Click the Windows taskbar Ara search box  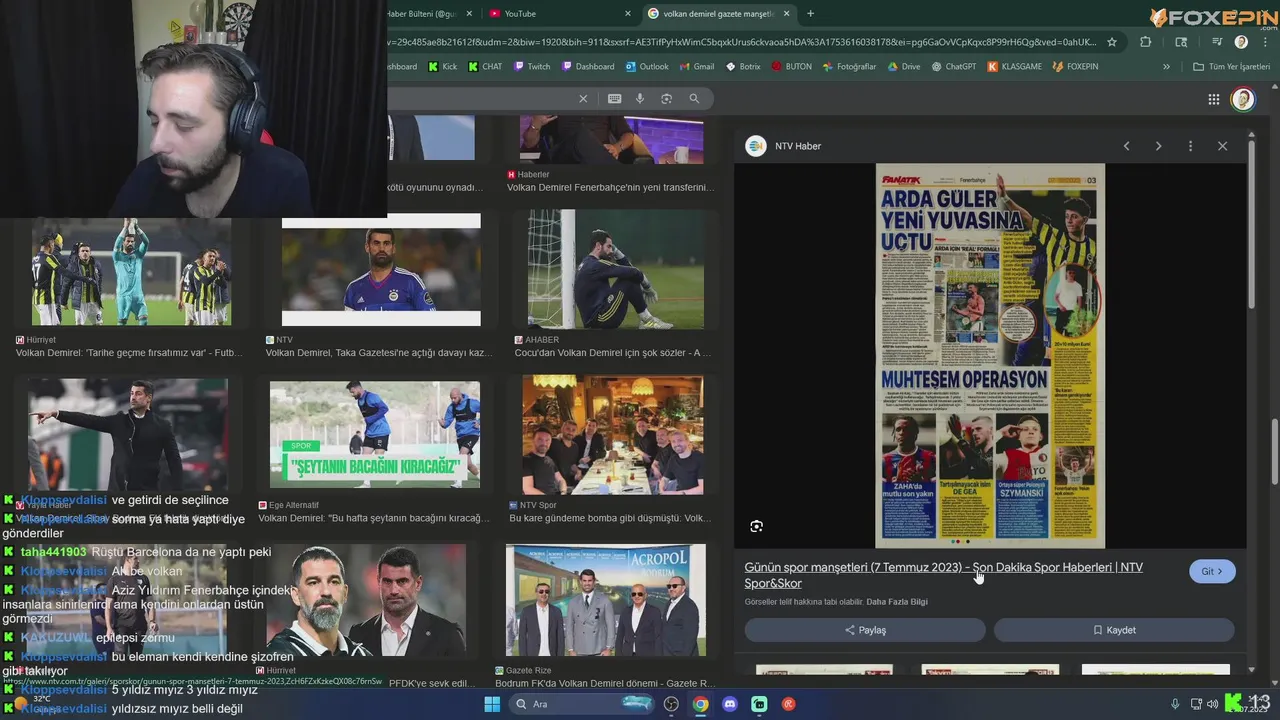tap(583, 704)
